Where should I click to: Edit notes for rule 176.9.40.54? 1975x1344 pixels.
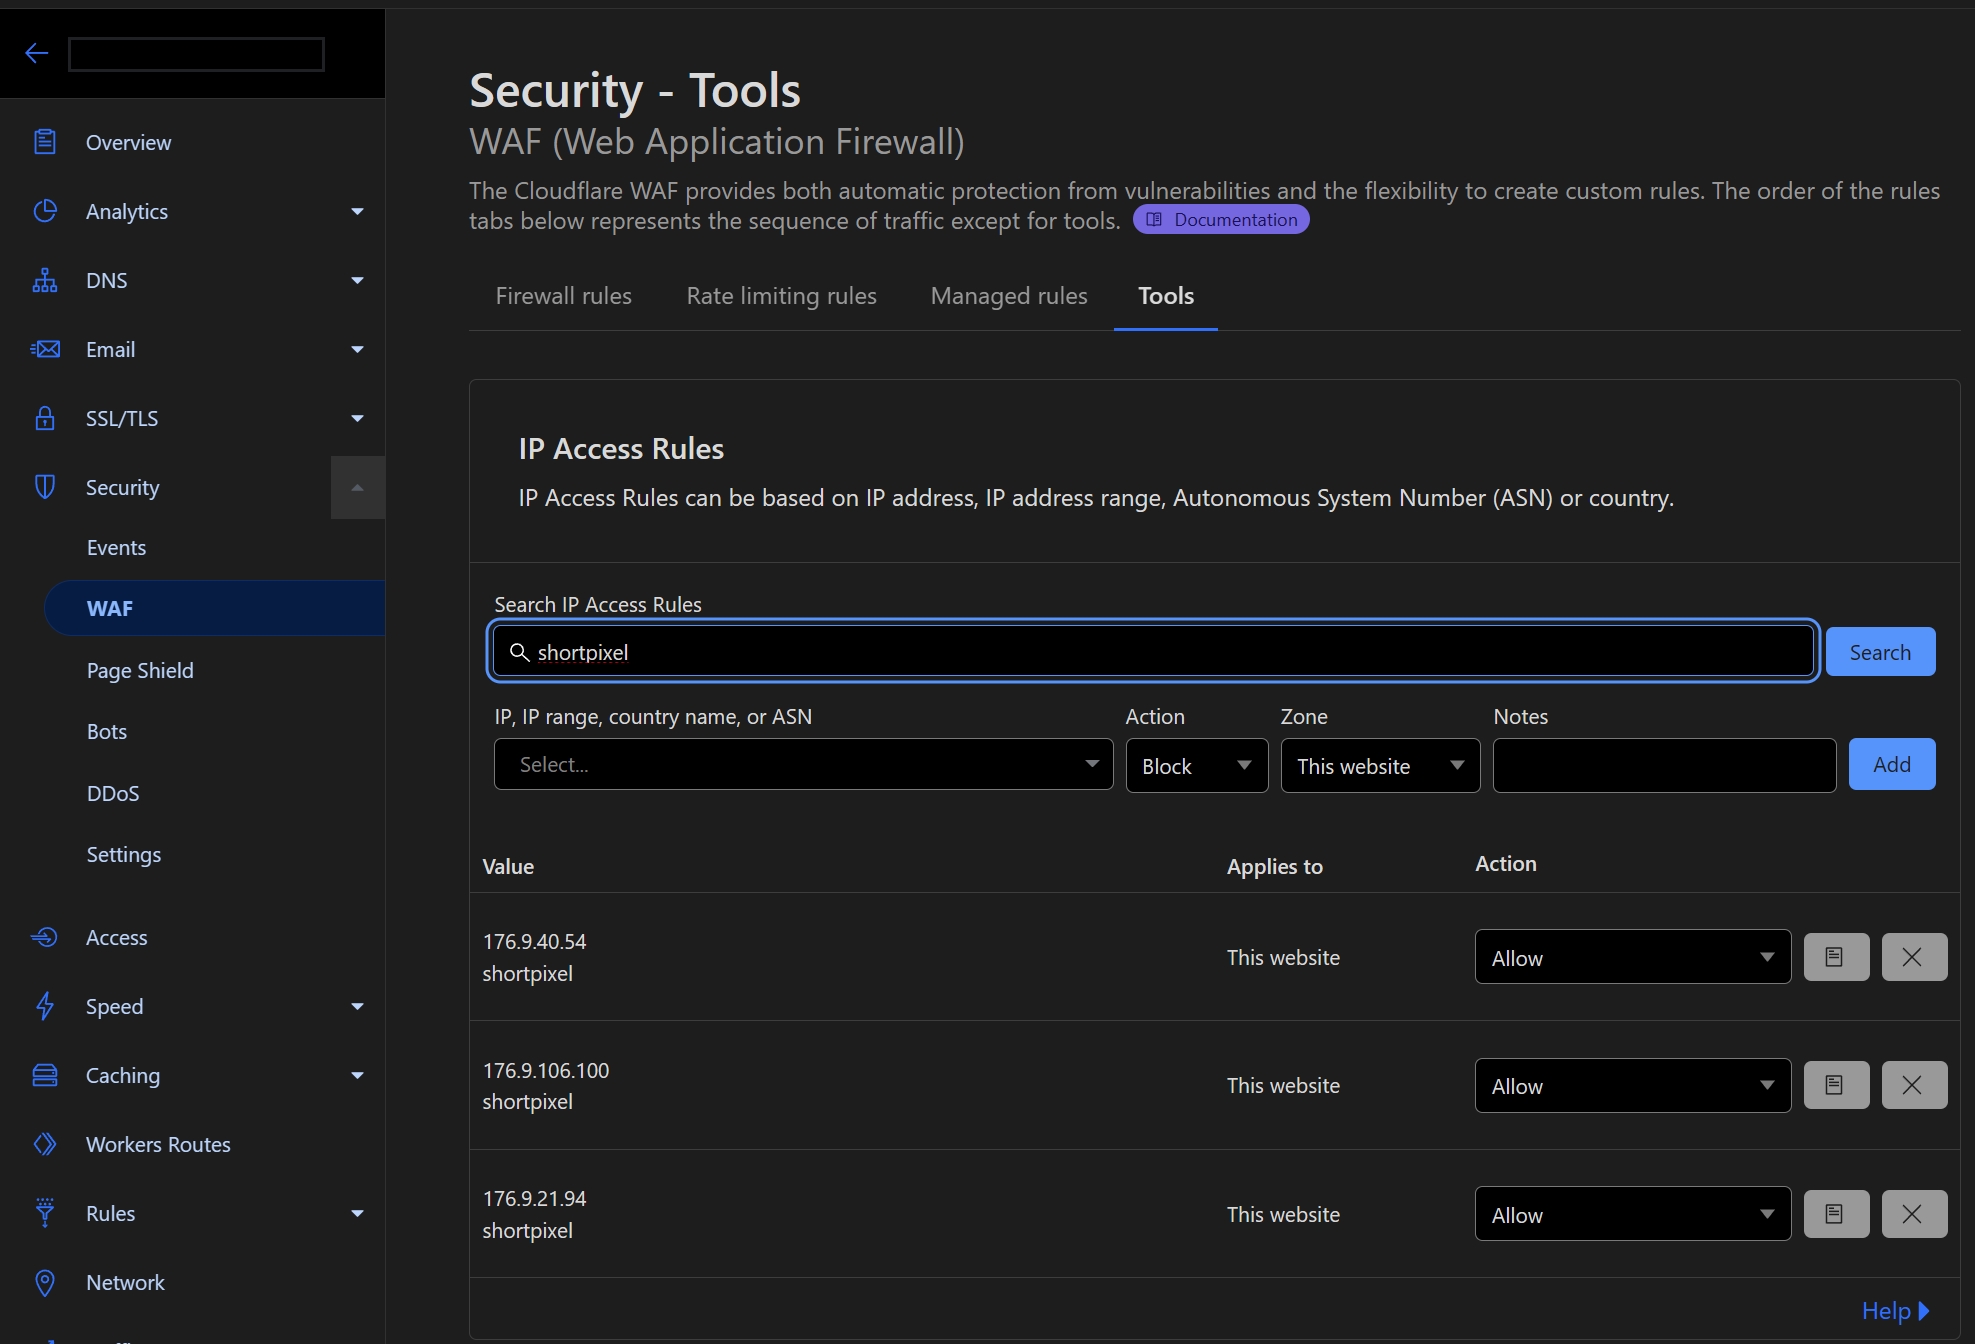point(1835,957)
